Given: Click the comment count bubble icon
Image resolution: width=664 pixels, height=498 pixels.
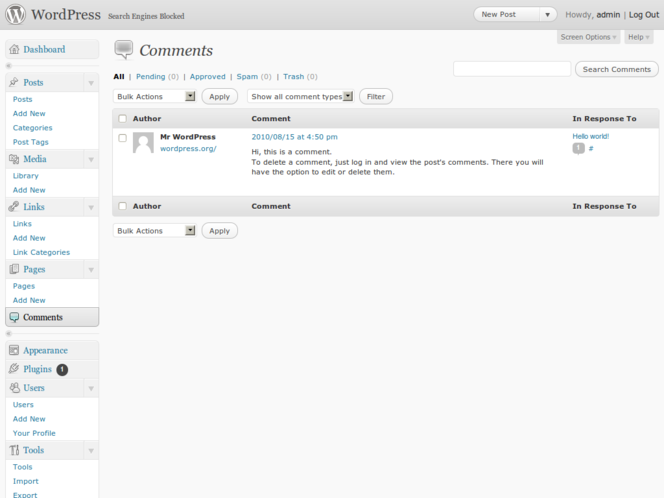Looking at the screenshot, I should click(x=578, y=148).
